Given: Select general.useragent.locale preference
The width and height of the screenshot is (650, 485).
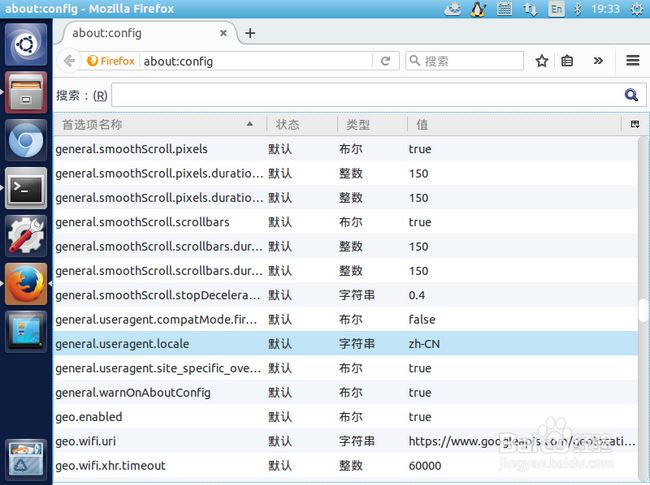Looking at the screenshot, I should pos(346,344).
